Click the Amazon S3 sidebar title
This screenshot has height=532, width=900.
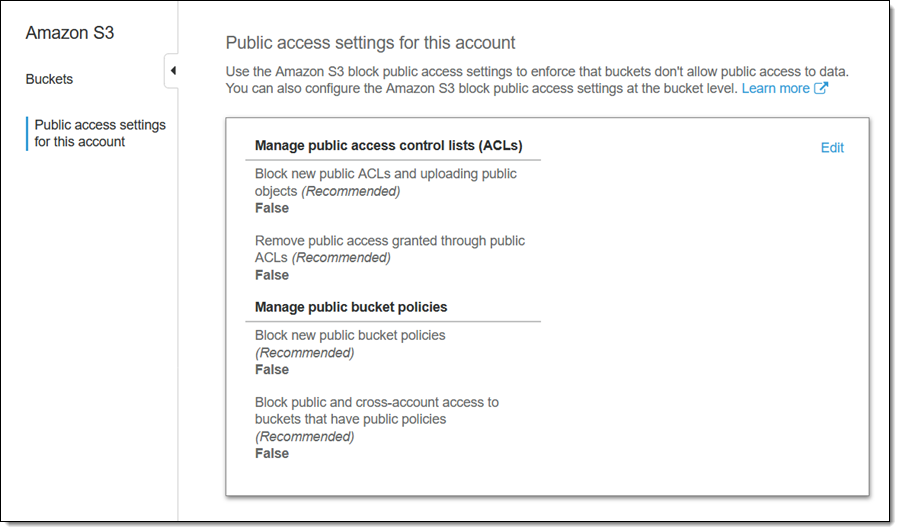[70, 33]
